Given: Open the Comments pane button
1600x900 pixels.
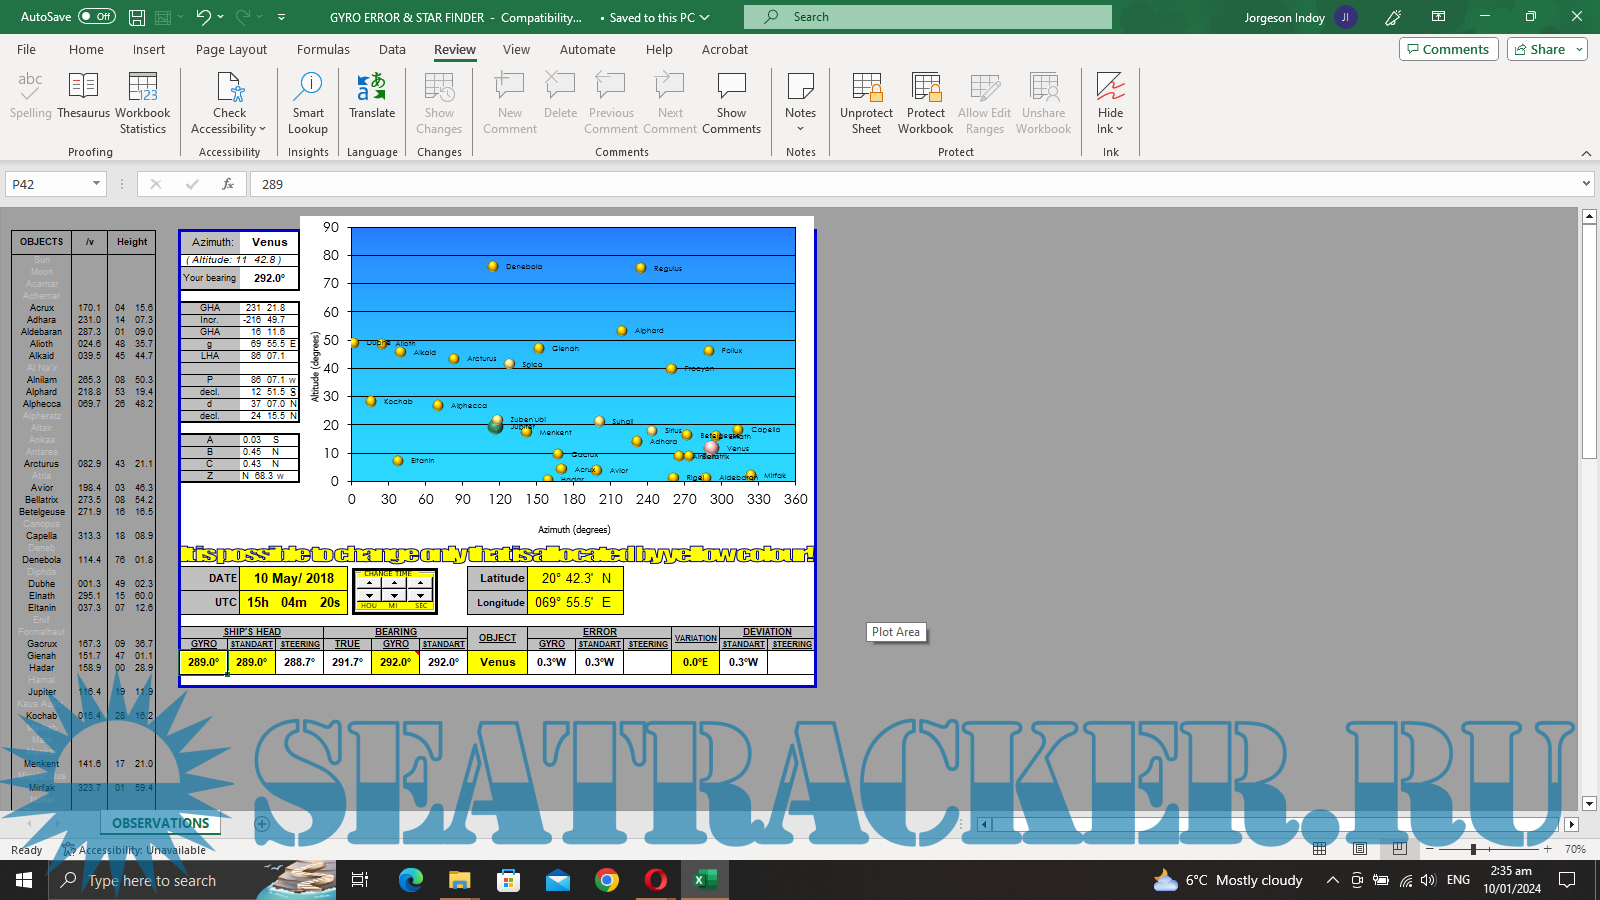Looking at the screenshot, I should point(1448,49).
